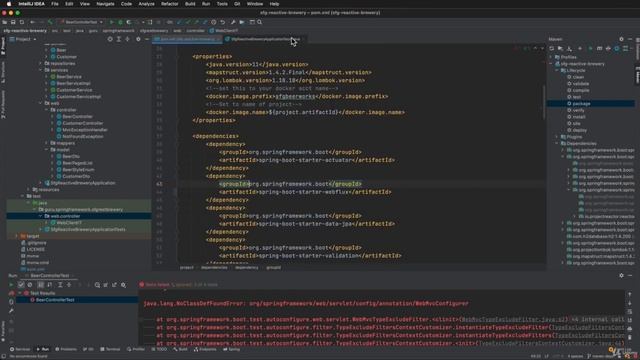The image size is (640, 360).
Task: Open the Analyze menu
Action: click(x=146, y=4)
